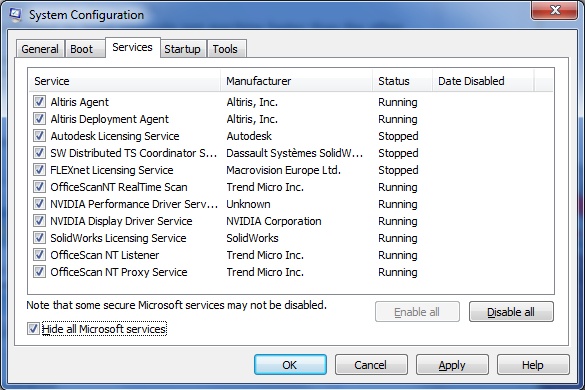
Task: Switch to the Startup tab
Action: point(182,49)
